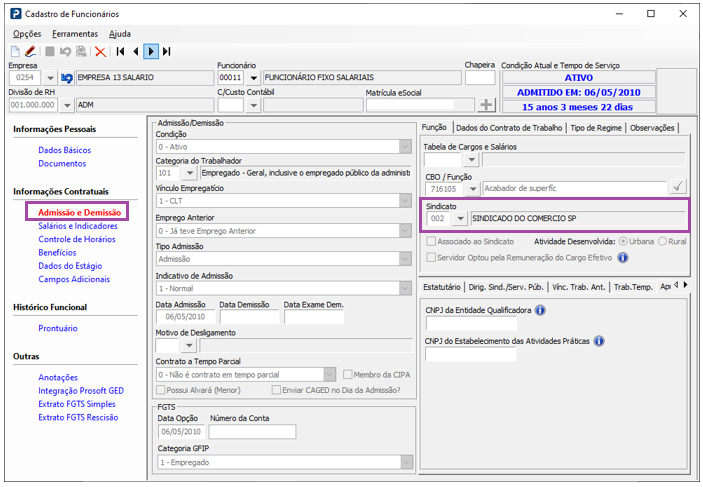Toggle Associado ao Sindicato checkbox
Image resolution: width=703 pixels, height=487 pixels.
(x=431, y=241)
